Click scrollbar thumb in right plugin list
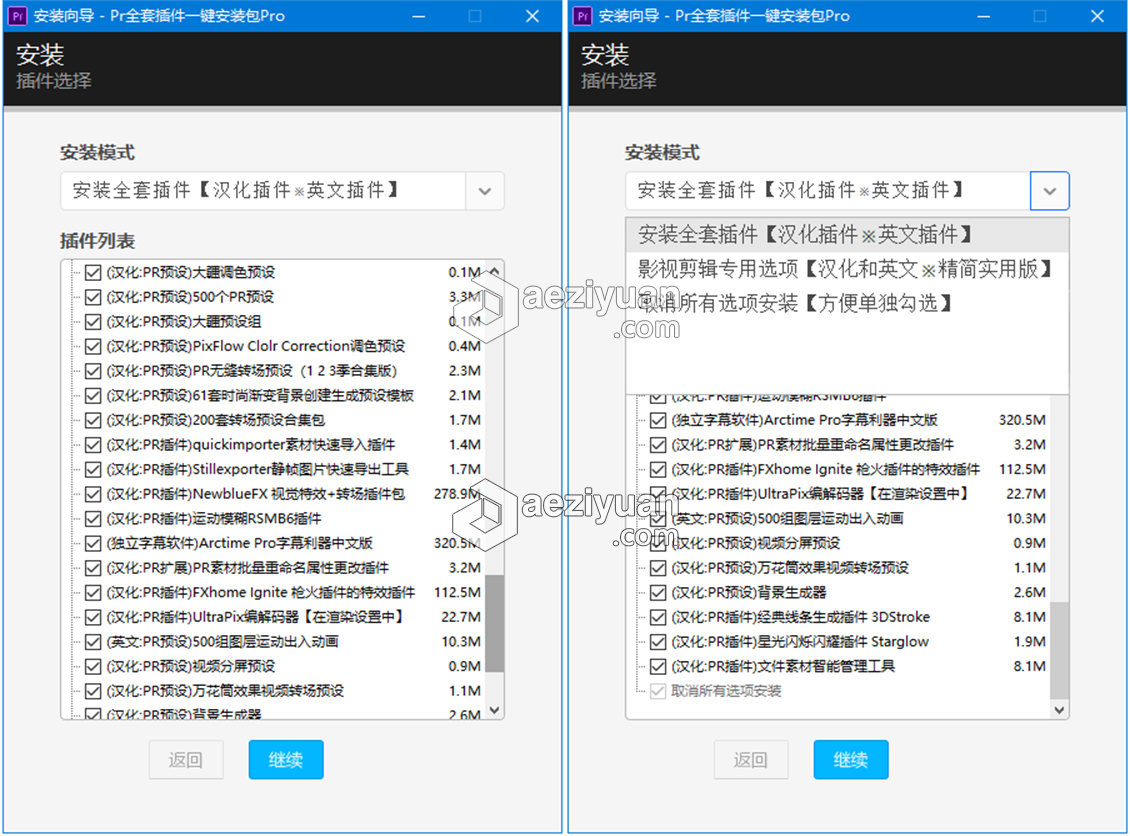 pyautogui.click(x=1059, y=651)
